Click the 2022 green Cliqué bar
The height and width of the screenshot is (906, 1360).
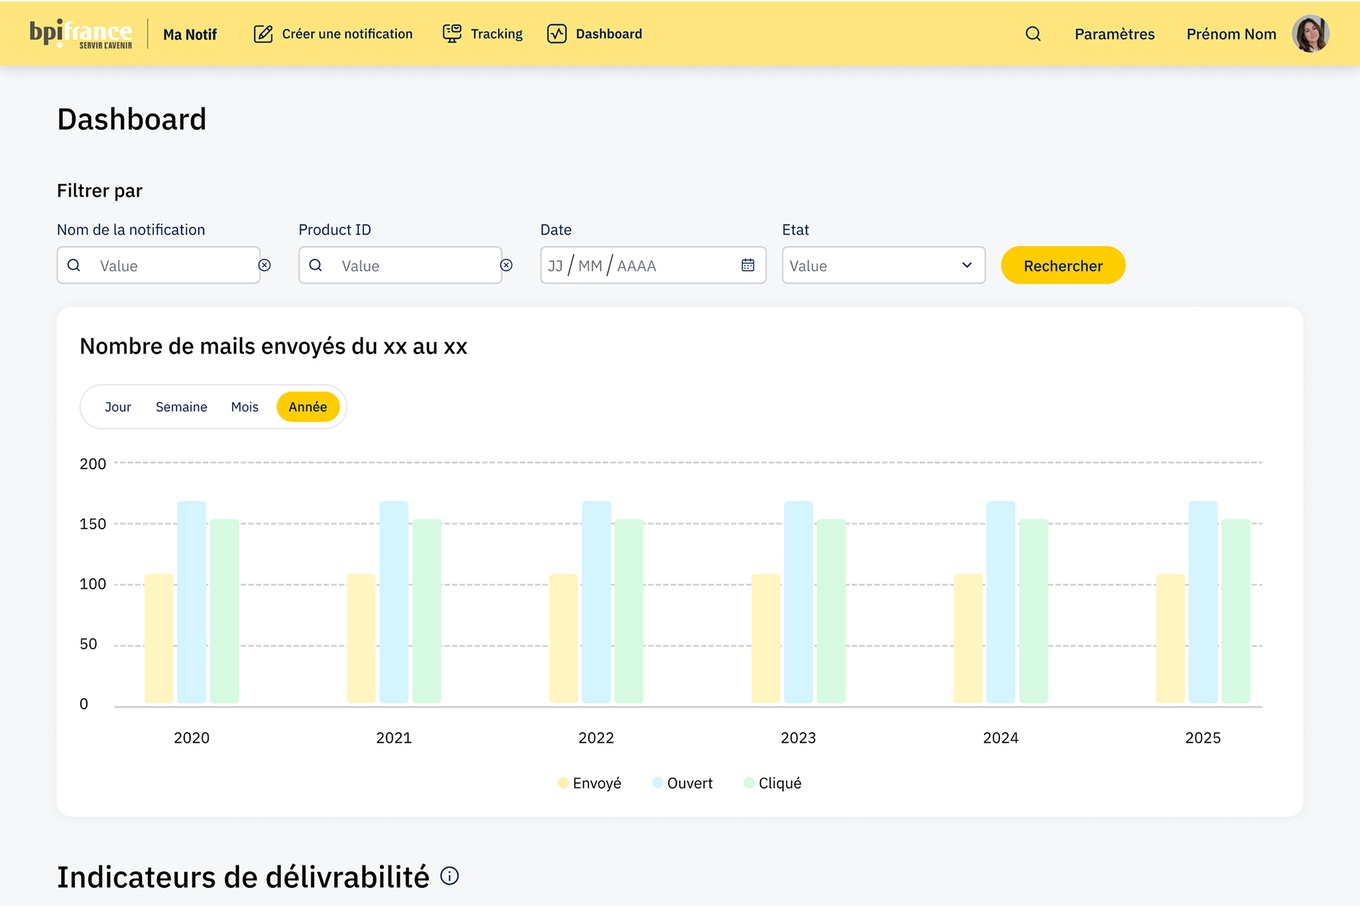pyautogui.click(x=629, y=612)
